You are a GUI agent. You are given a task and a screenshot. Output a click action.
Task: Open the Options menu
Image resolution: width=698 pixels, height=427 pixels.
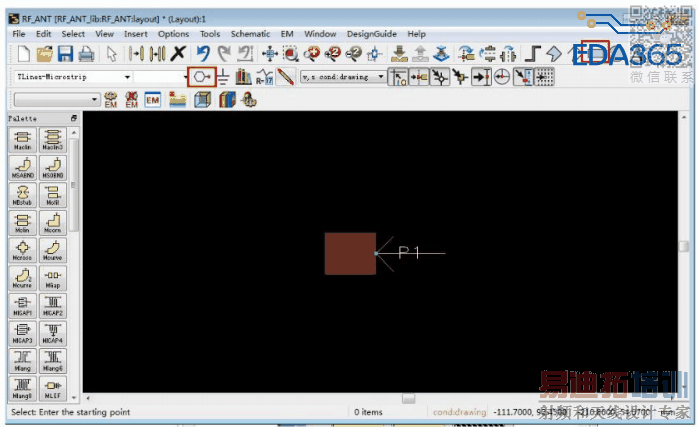click(174, 34)
